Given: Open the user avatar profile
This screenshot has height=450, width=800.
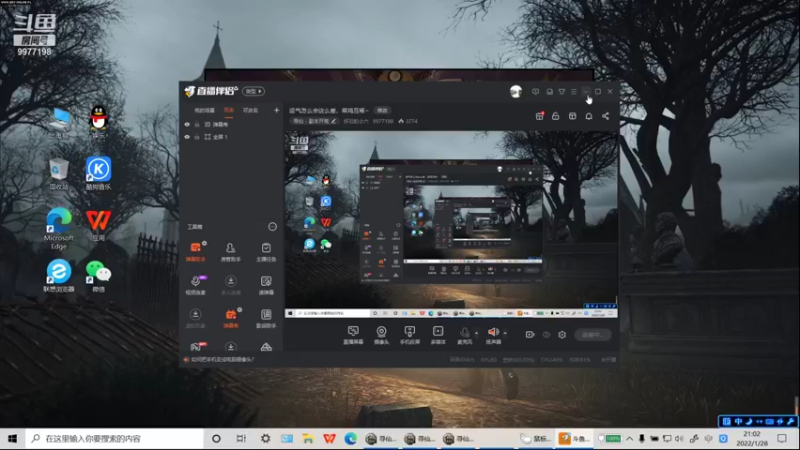Looking at the screenshot, I should [516, 91].
